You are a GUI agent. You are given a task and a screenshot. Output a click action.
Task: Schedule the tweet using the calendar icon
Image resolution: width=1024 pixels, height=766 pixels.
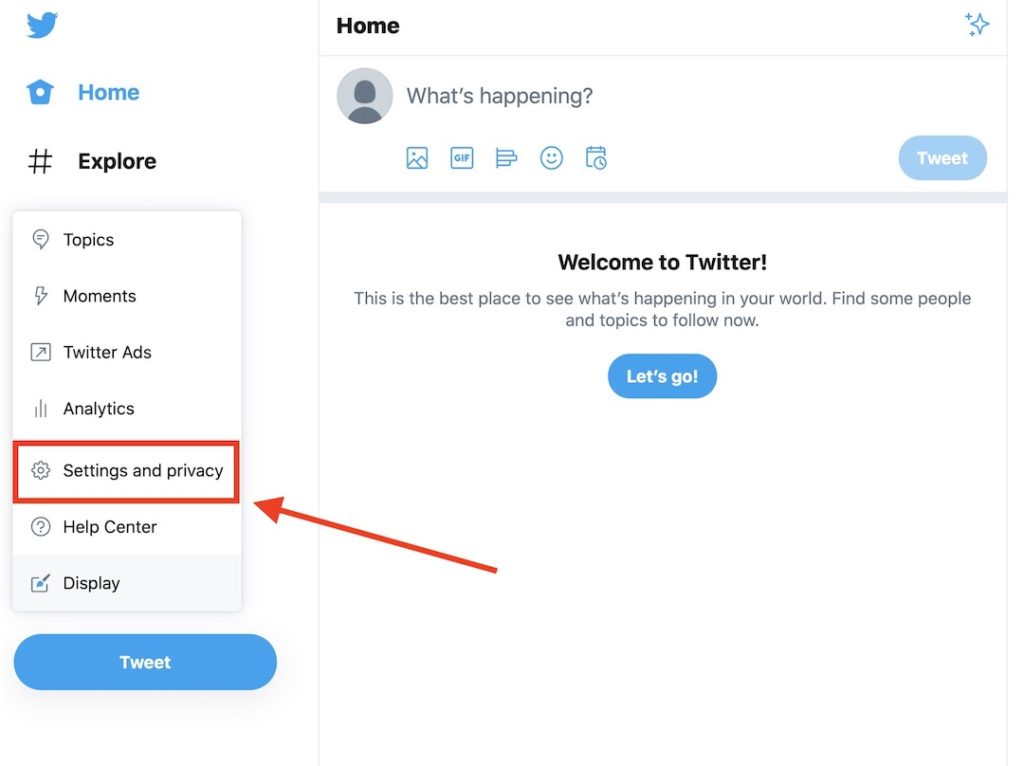[596, 158]
